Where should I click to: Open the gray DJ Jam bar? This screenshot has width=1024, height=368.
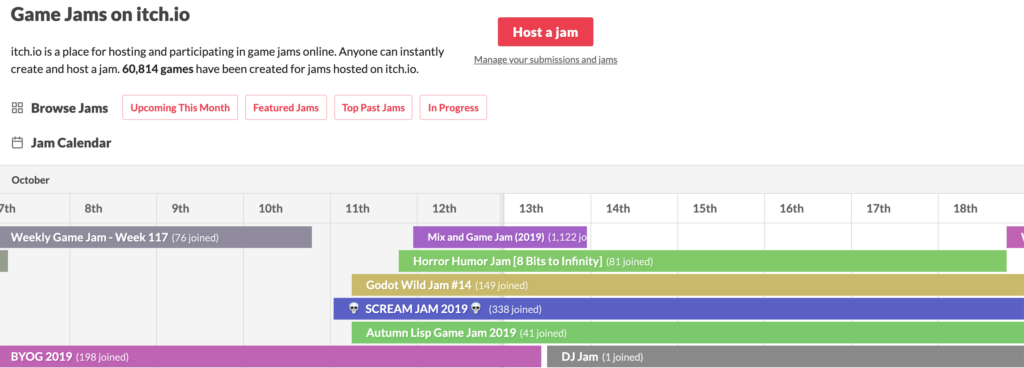[785, 357]
